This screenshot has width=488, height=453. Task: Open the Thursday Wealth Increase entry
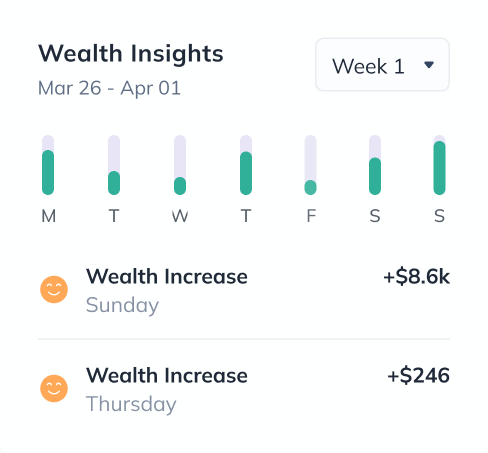pyautogui.click(x=244, y=389)
